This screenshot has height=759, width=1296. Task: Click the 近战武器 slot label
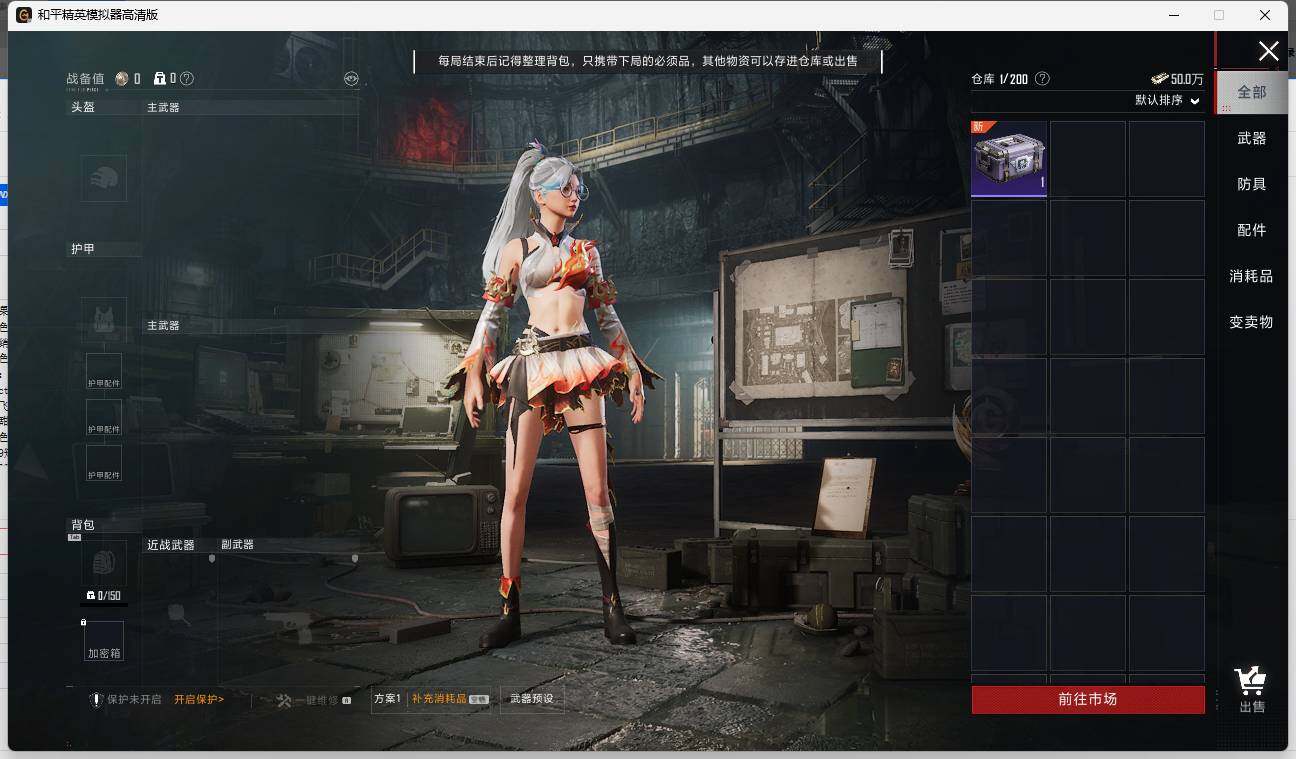[x=171, y=545]
